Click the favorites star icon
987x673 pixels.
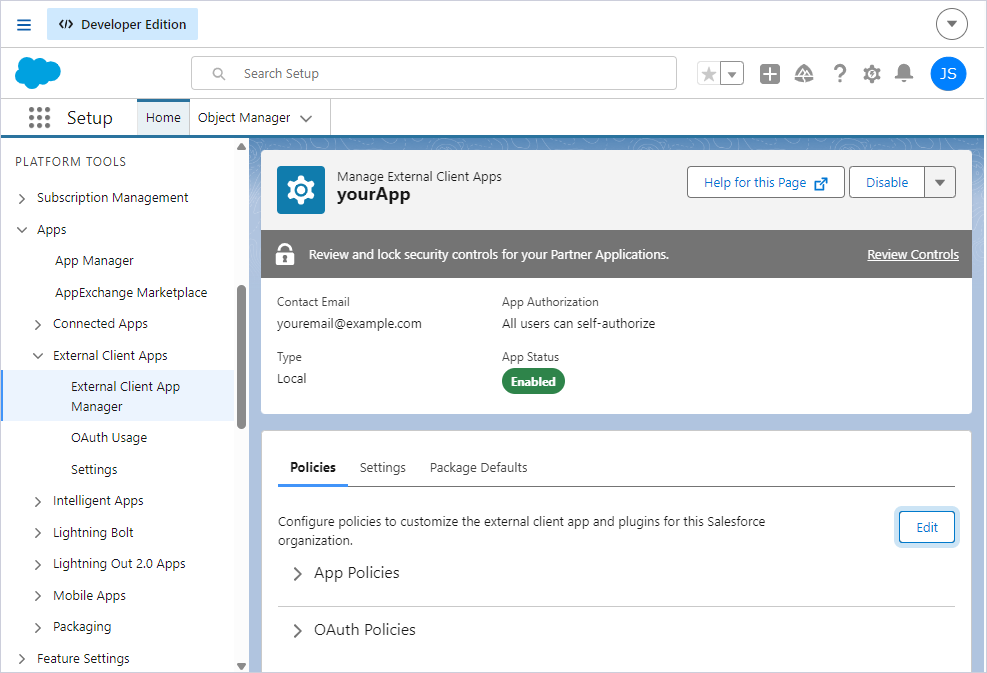click(709, 74)
